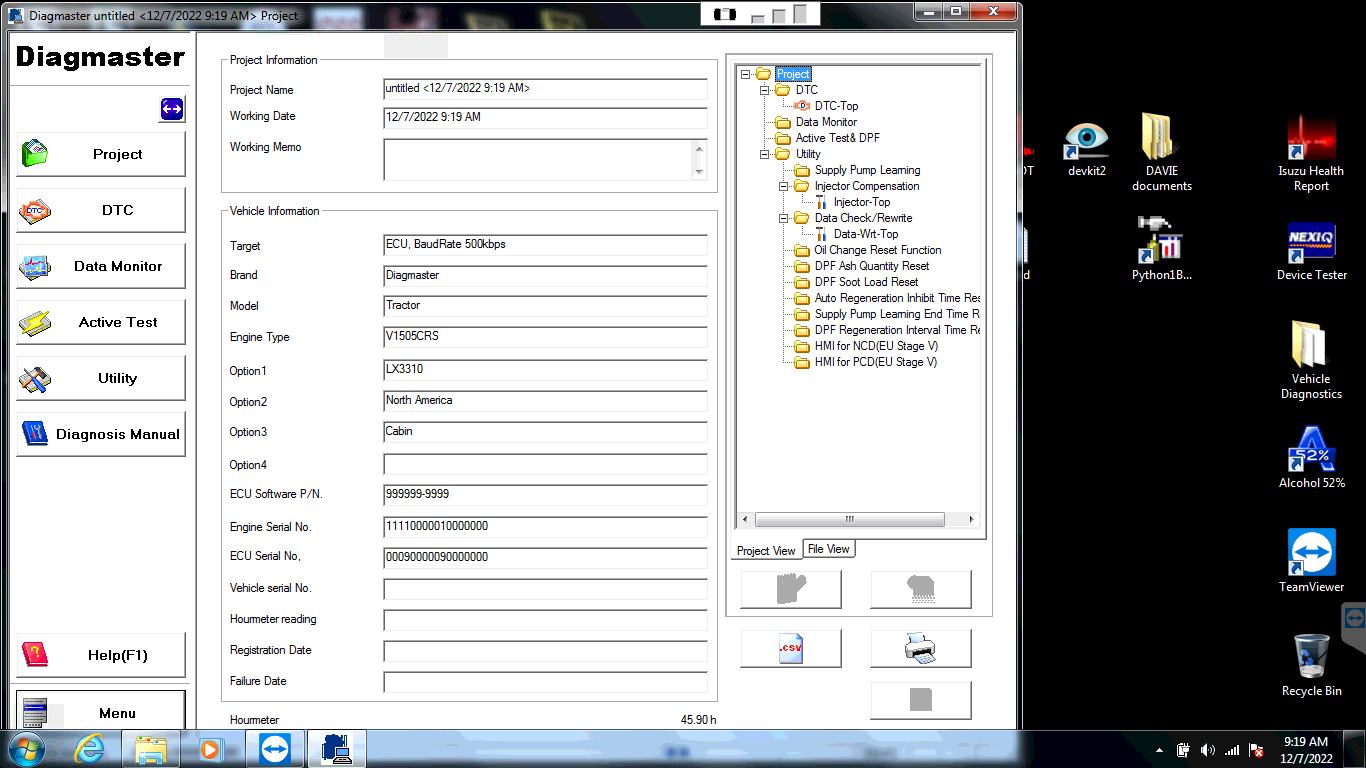Export data with the .csv icon button
This screenshot has width=1366, height=768.
point(791,649)
